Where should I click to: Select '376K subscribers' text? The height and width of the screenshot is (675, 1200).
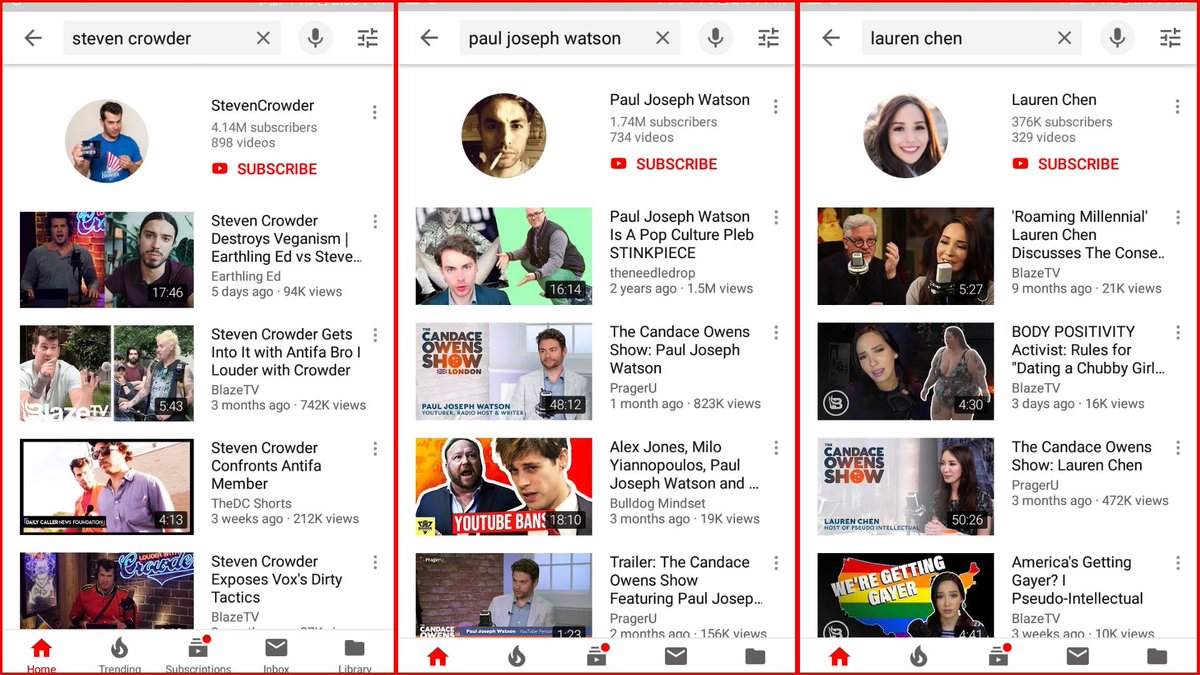[x=1062, y=122]
